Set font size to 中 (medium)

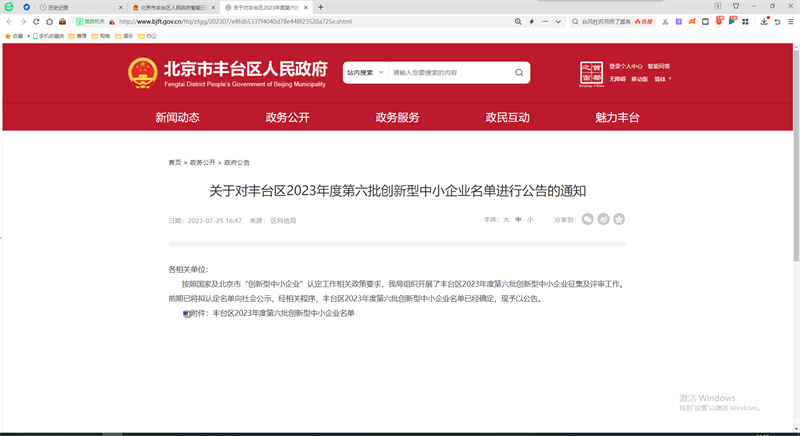[x=518, y=219]
